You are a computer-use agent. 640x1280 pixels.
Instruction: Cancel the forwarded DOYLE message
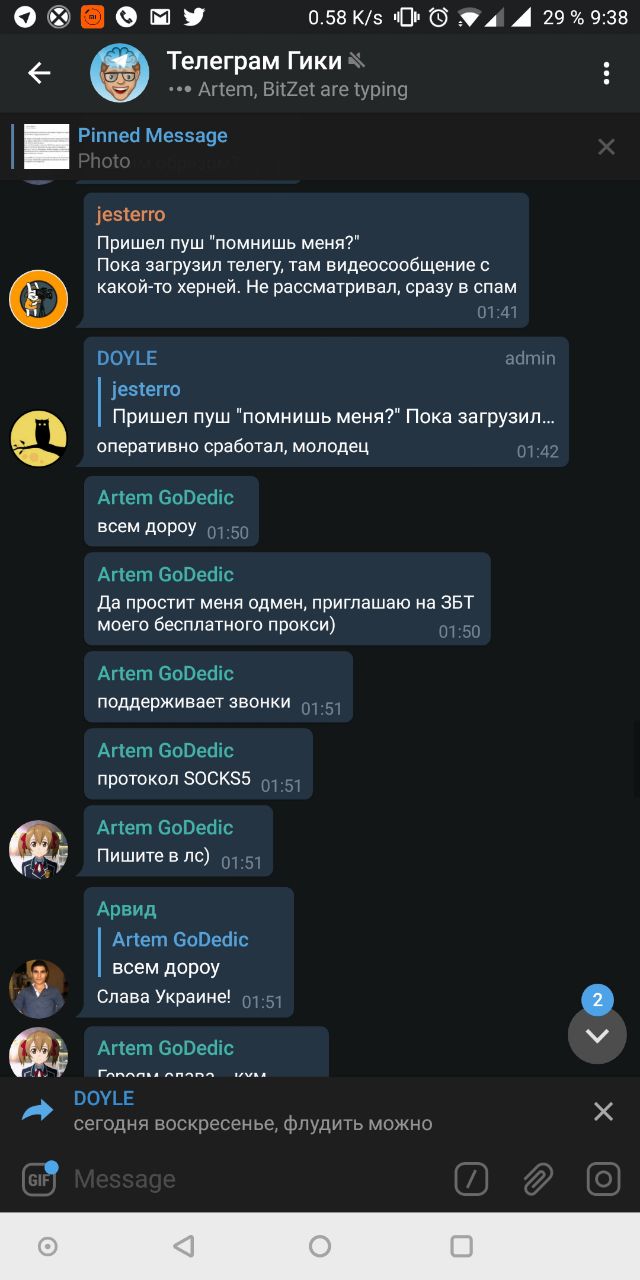[x=603, y=1111]
